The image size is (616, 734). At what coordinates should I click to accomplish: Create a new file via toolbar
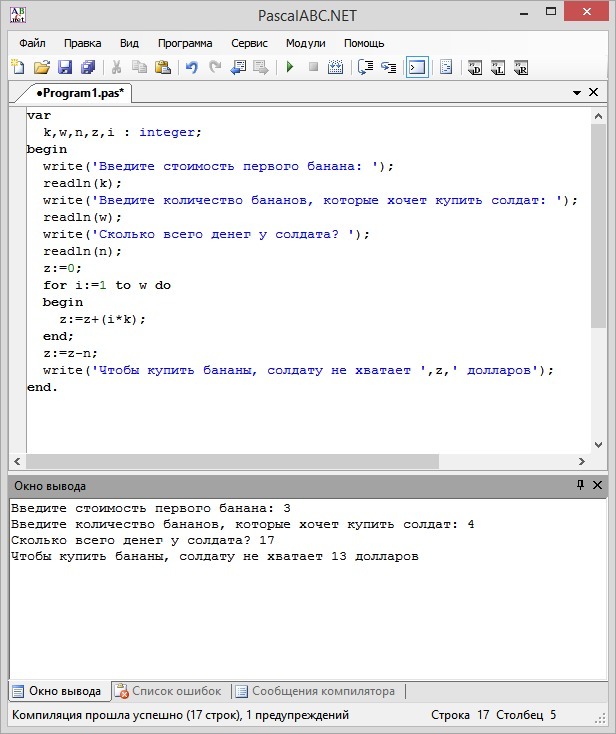18,67
